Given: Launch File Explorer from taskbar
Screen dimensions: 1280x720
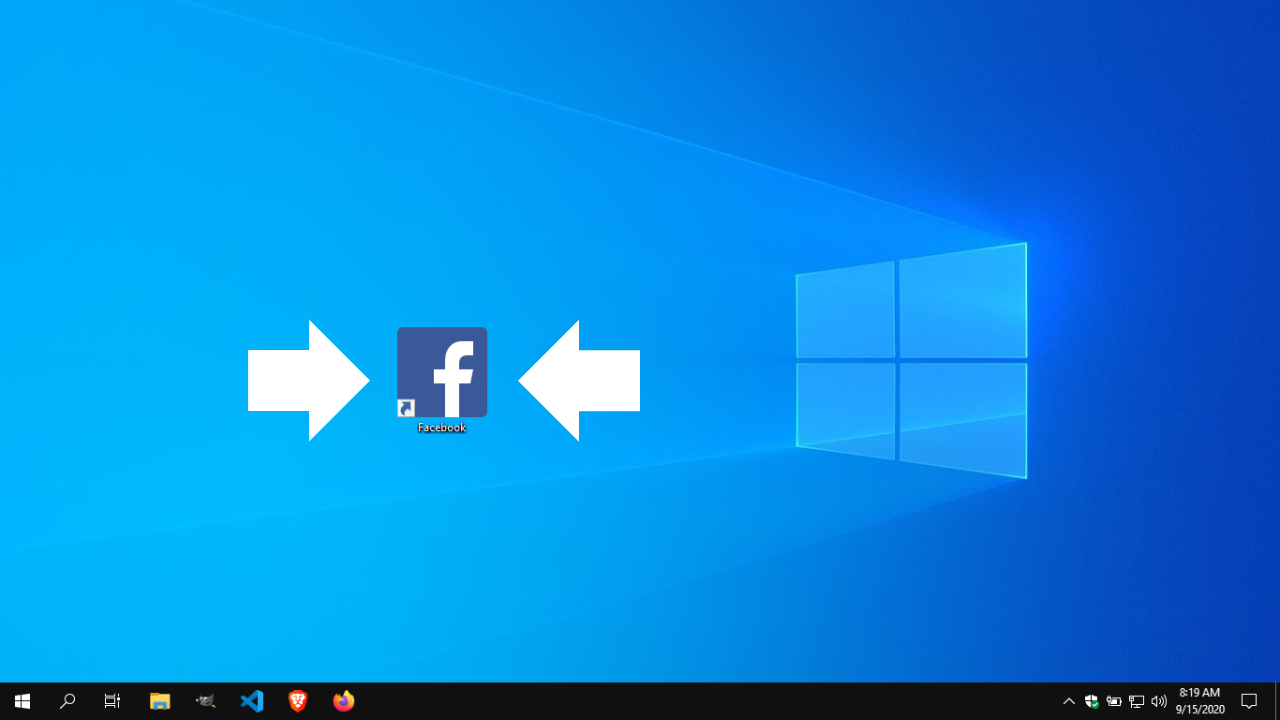Looking at the screenshot, I should point(160,701).
